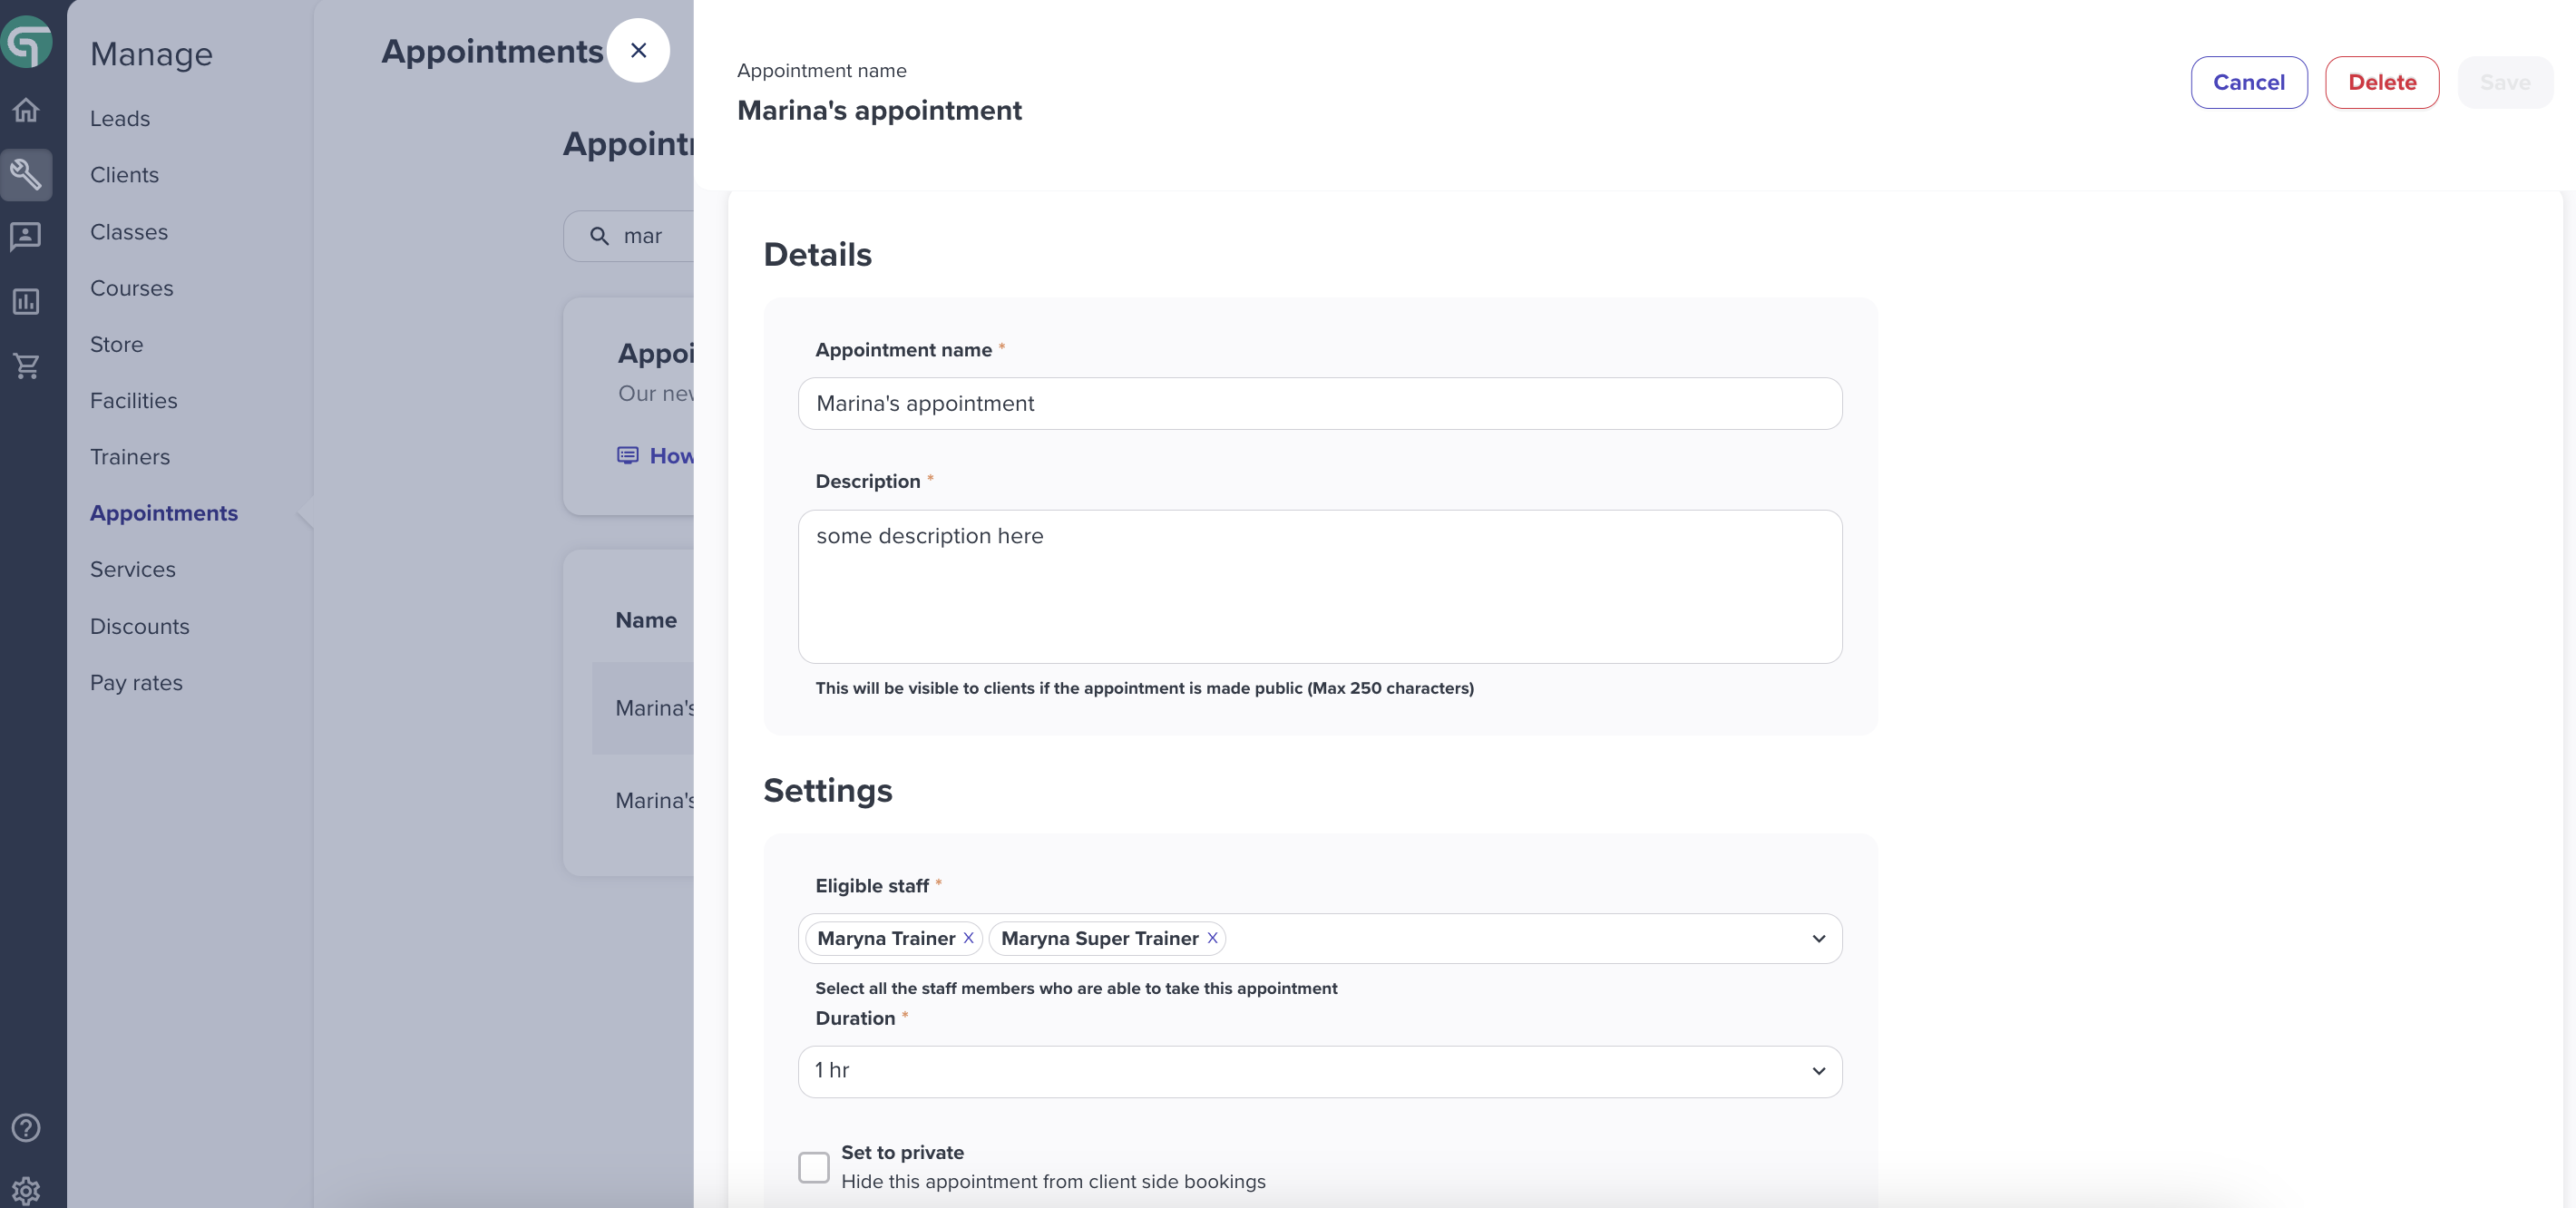This screenshot has width=2576, height=1208.
Task: Select the Manage tools wrench icon
Action: tap(26, 175)
